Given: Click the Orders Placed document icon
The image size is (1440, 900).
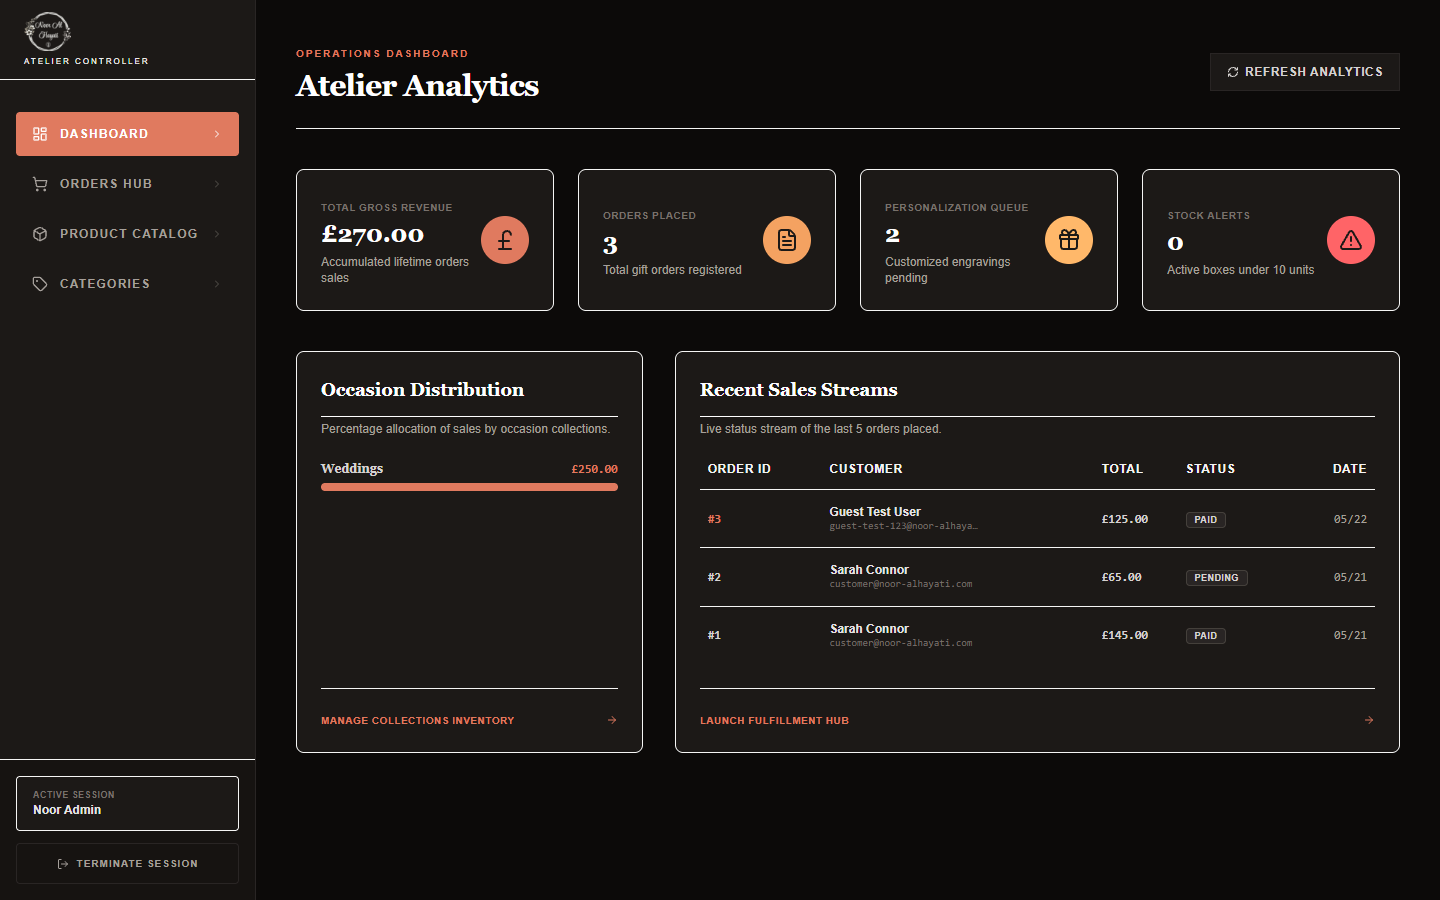Looking at the screenshot, I should (x=787, y=240).
